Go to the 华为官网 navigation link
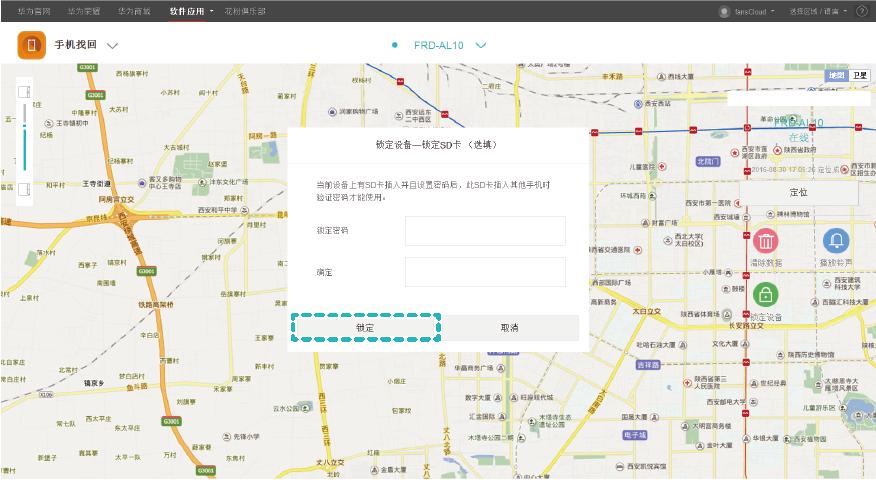The image size is (876, 480). tap(34, 11)
